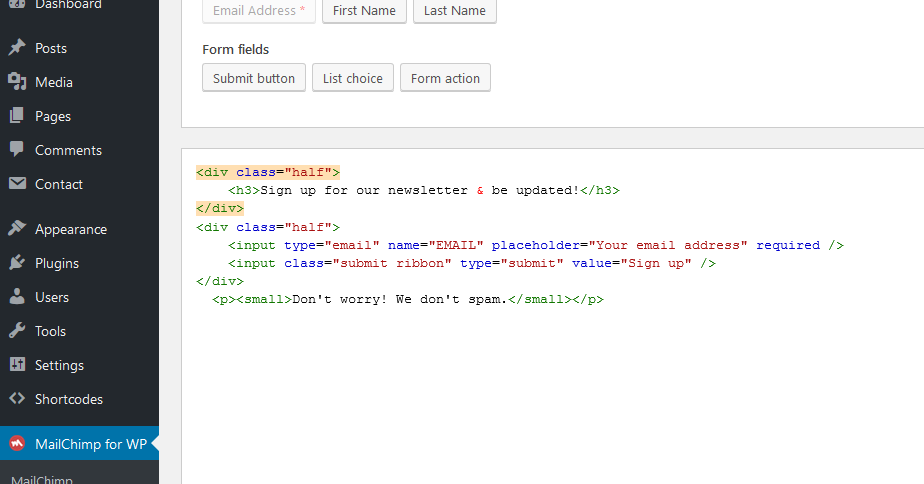This screenshot has width=924, height=484.
Task: Click the MailChimp for WP logo icon
Action: (x=17, y=444)
